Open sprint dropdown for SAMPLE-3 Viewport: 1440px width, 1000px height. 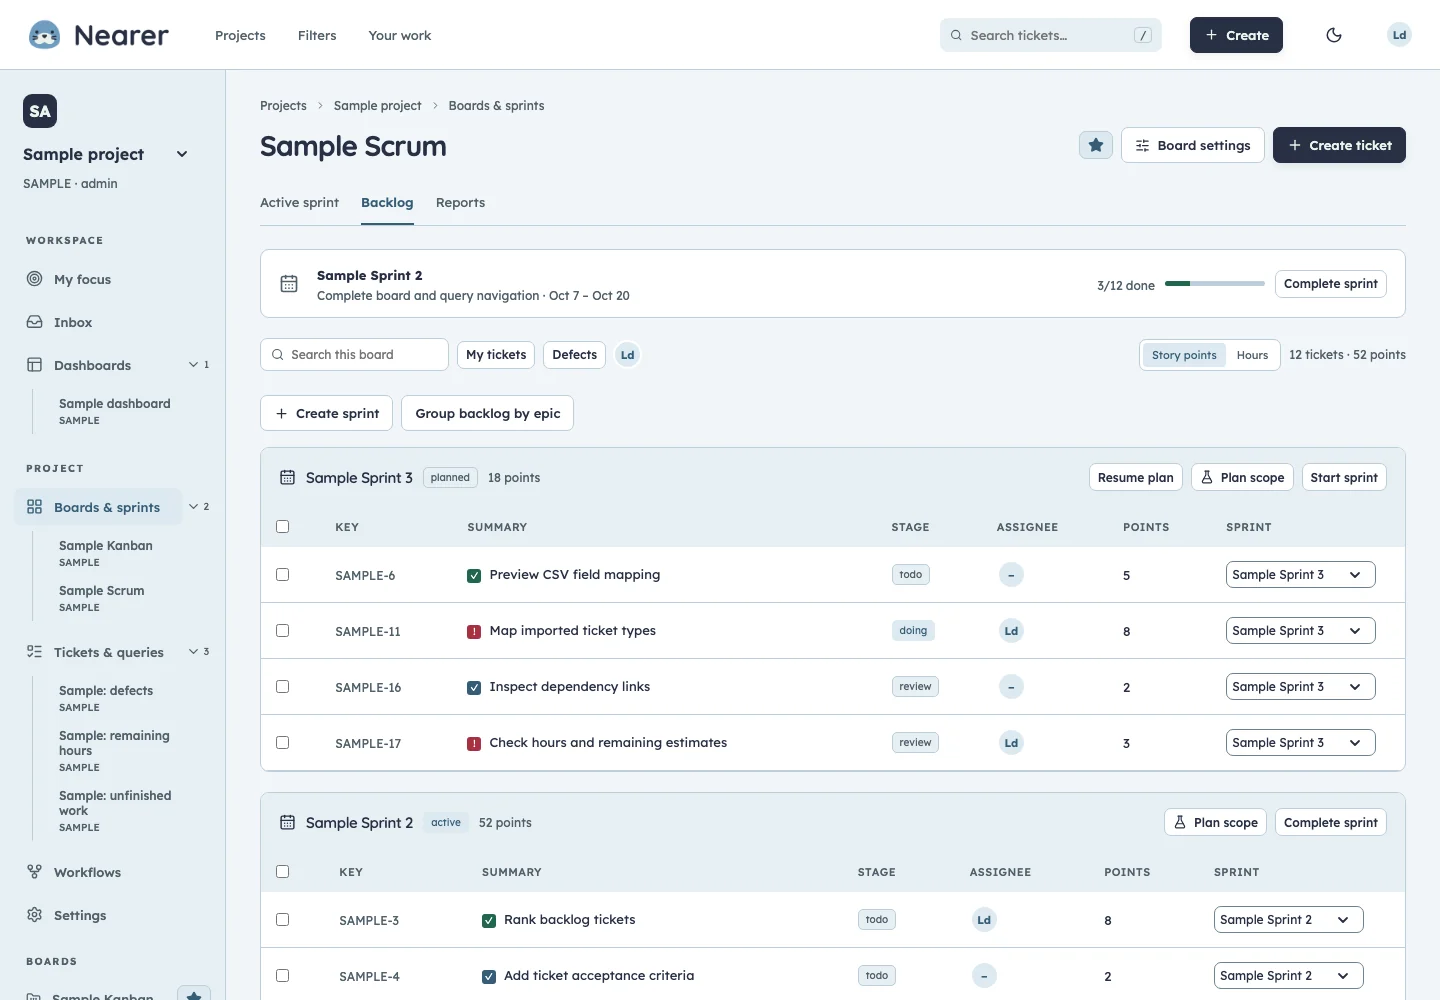(x=1288, y=920)
